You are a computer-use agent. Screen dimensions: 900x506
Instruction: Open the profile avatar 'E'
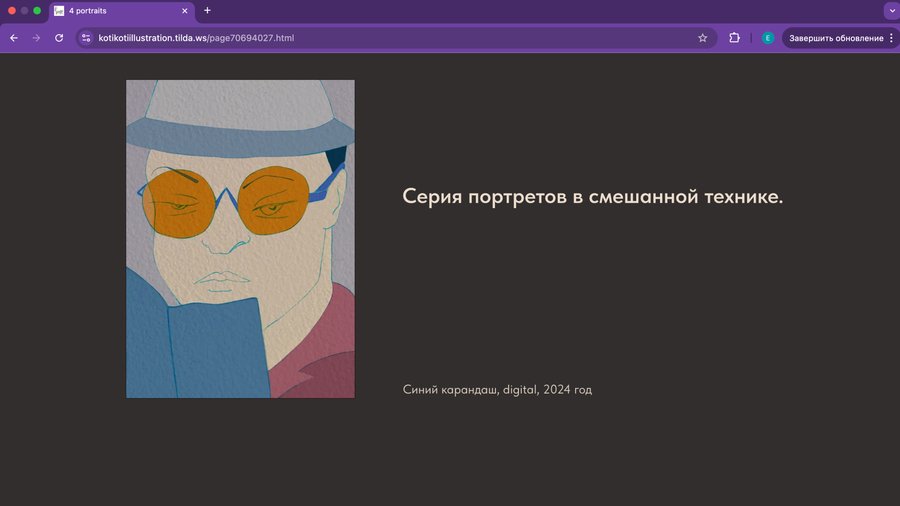(767, 38)
